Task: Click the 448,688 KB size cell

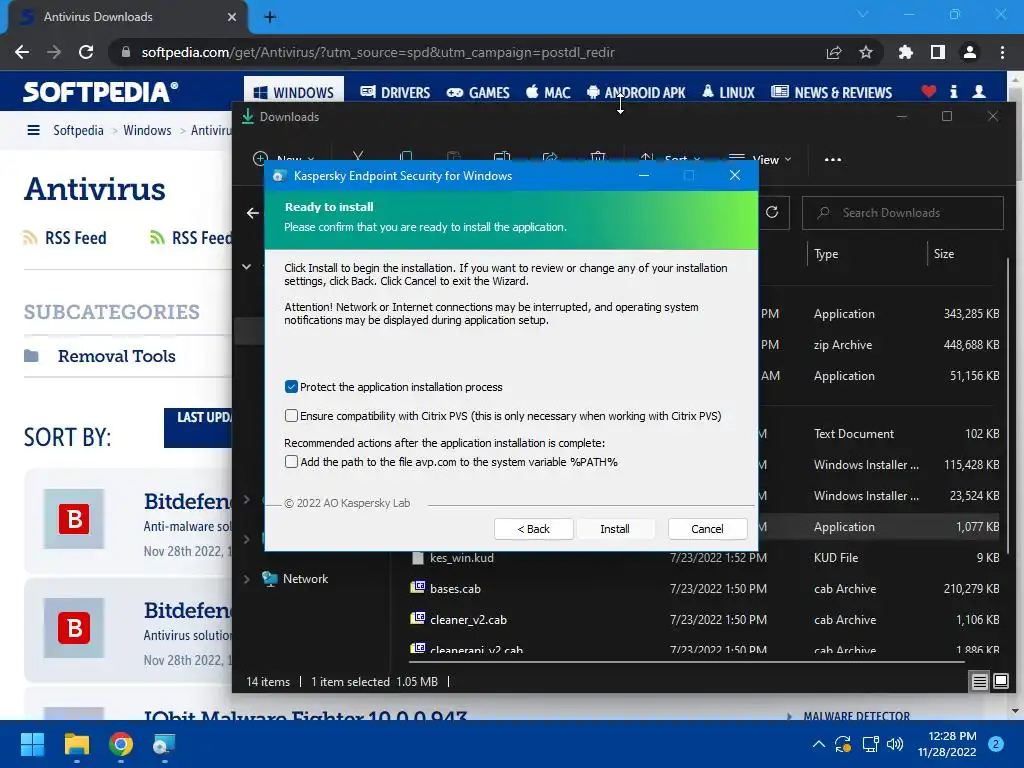Action: pyautogui.click(x=971, y=345)
